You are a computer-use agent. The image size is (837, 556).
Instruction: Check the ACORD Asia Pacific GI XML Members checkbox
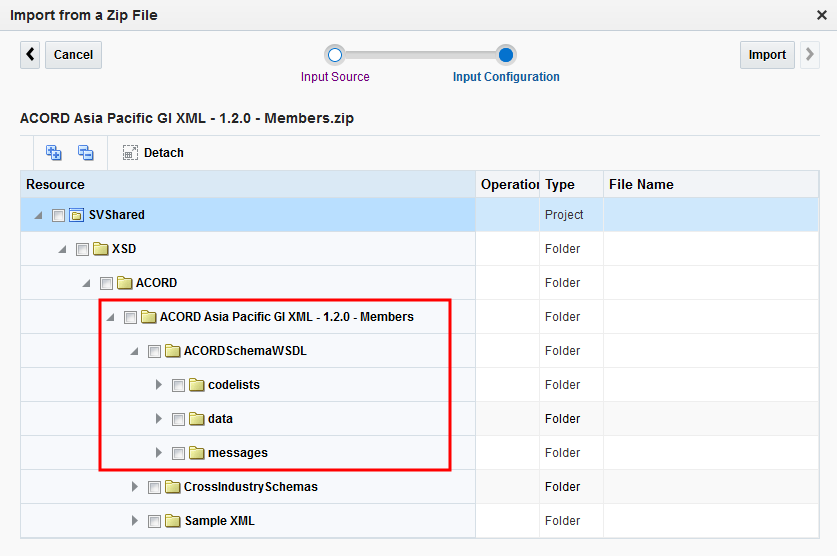[130, 317]
